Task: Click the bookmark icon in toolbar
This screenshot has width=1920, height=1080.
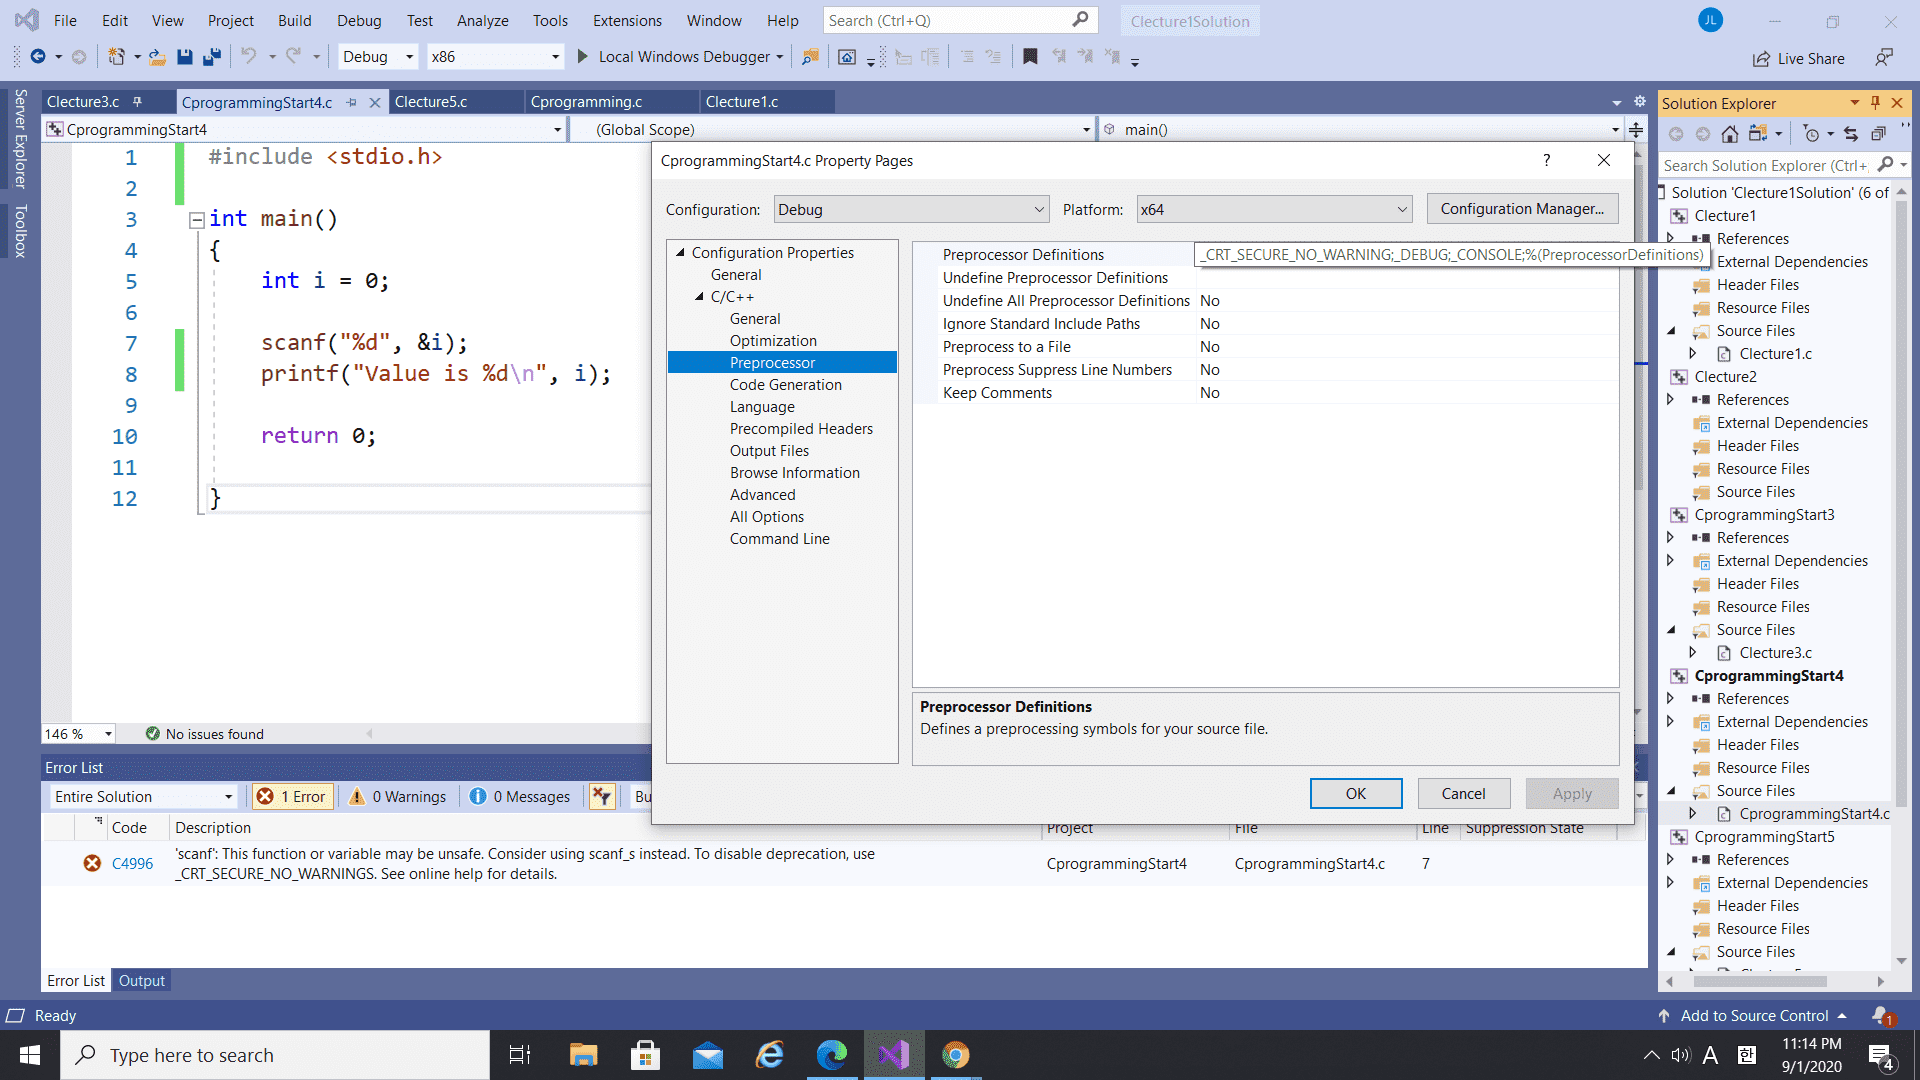Action: pos(1030,57)
